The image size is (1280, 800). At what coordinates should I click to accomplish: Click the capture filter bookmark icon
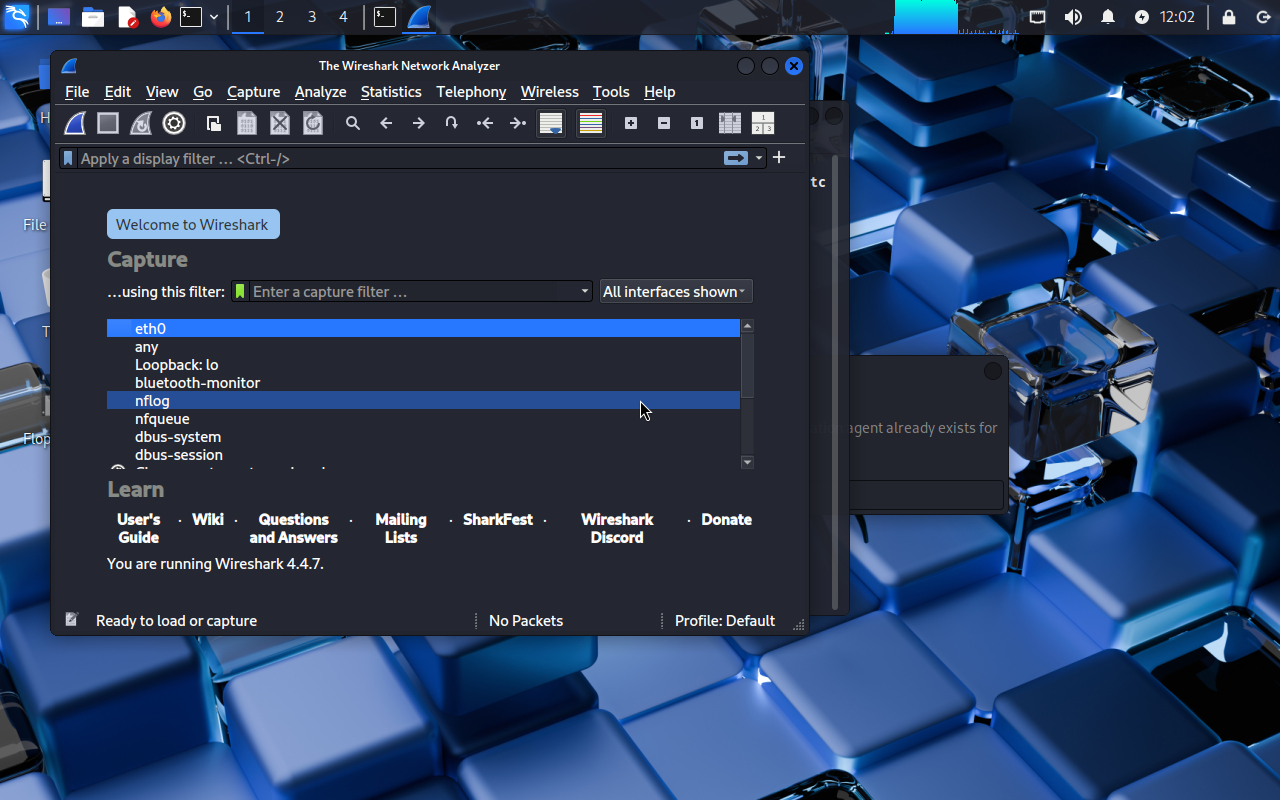click(240, 291)
